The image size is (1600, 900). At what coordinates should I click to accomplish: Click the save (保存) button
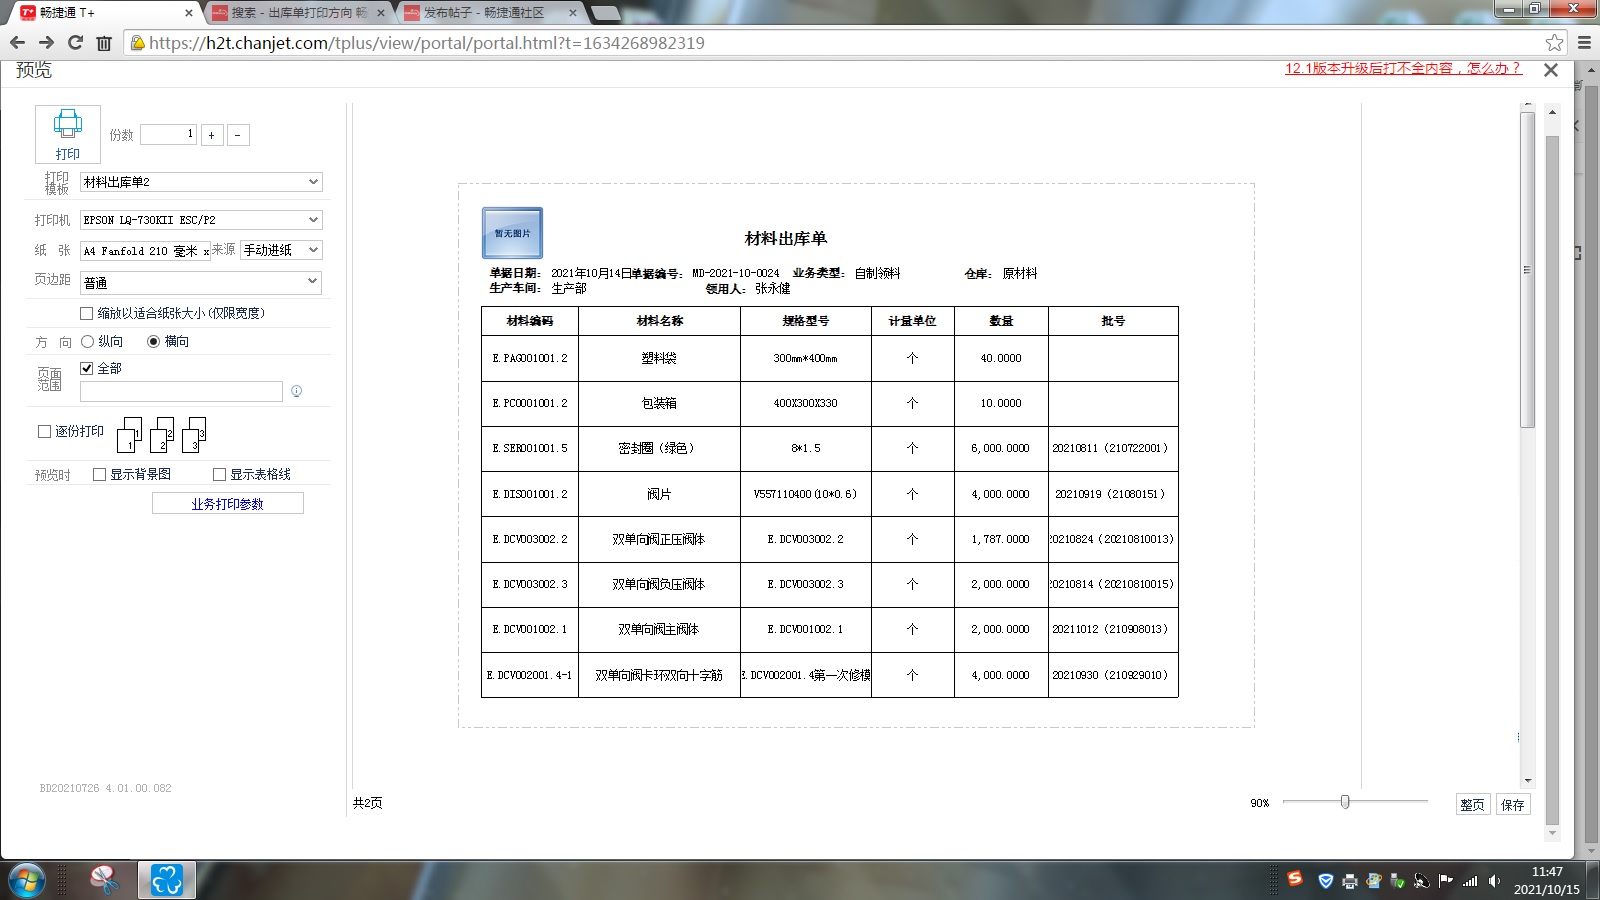[x=1513, y=804]
